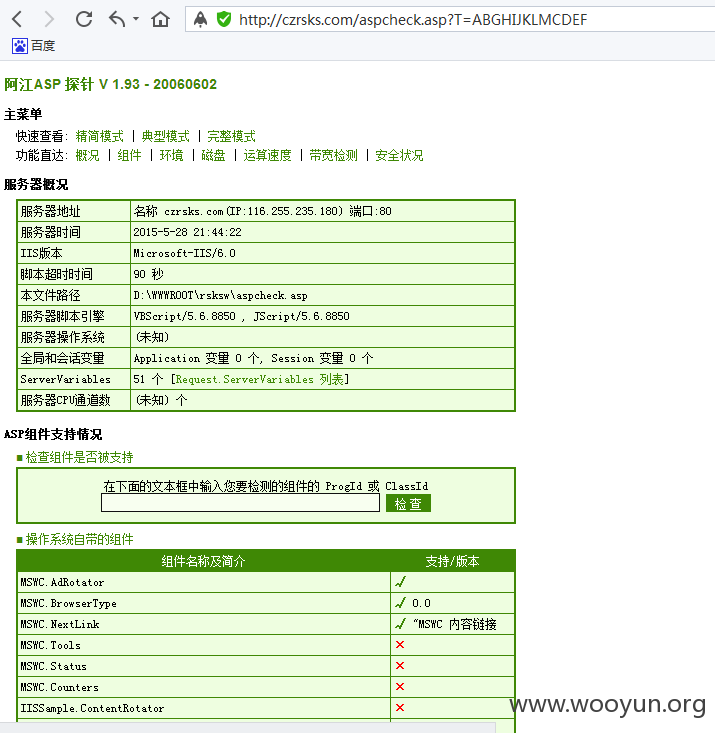715x733 pixels.
Task: Click the 阿江ASP 探针 V 1.93 title
Action: 111,84
